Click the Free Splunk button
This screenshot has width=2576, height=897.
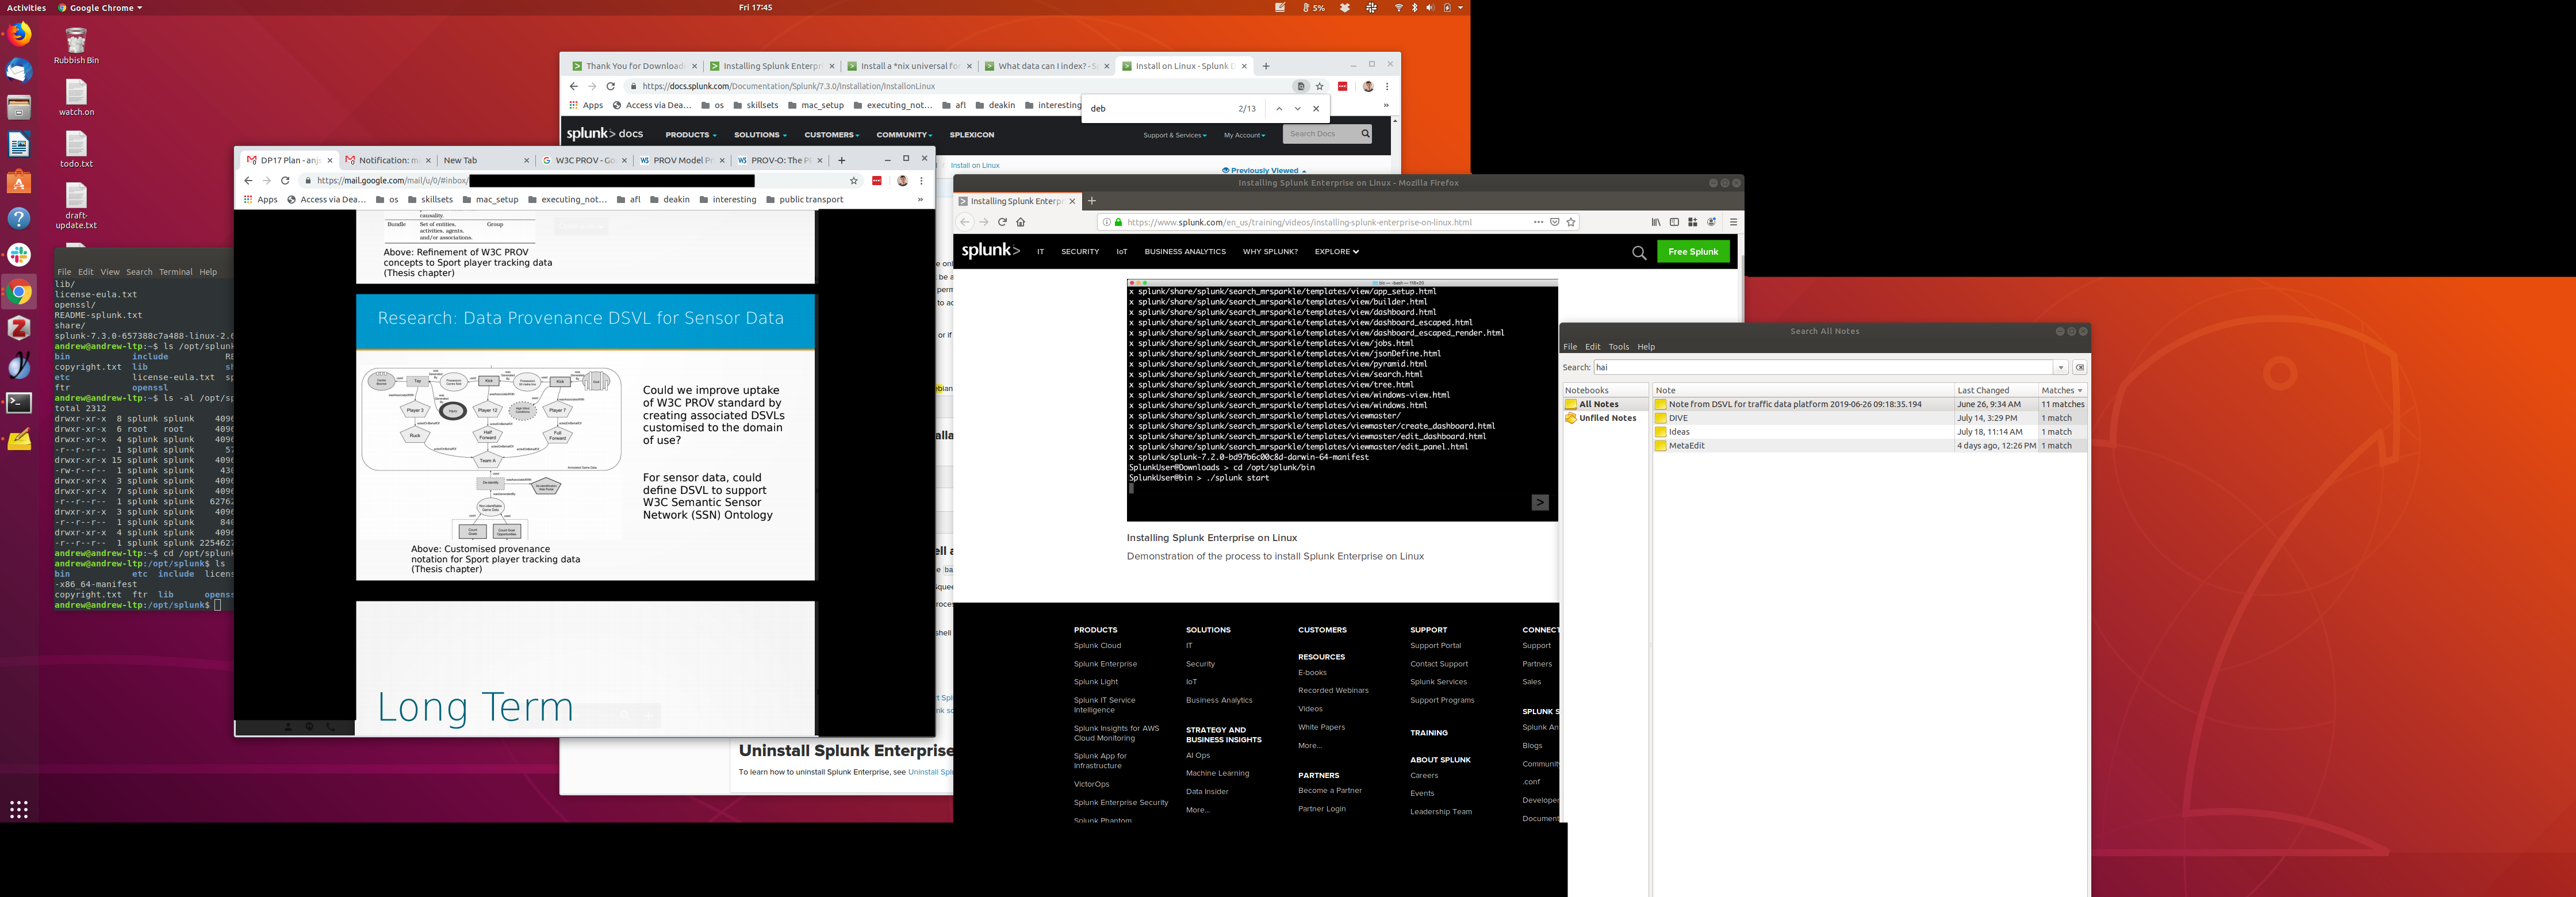click(1693, 252)
